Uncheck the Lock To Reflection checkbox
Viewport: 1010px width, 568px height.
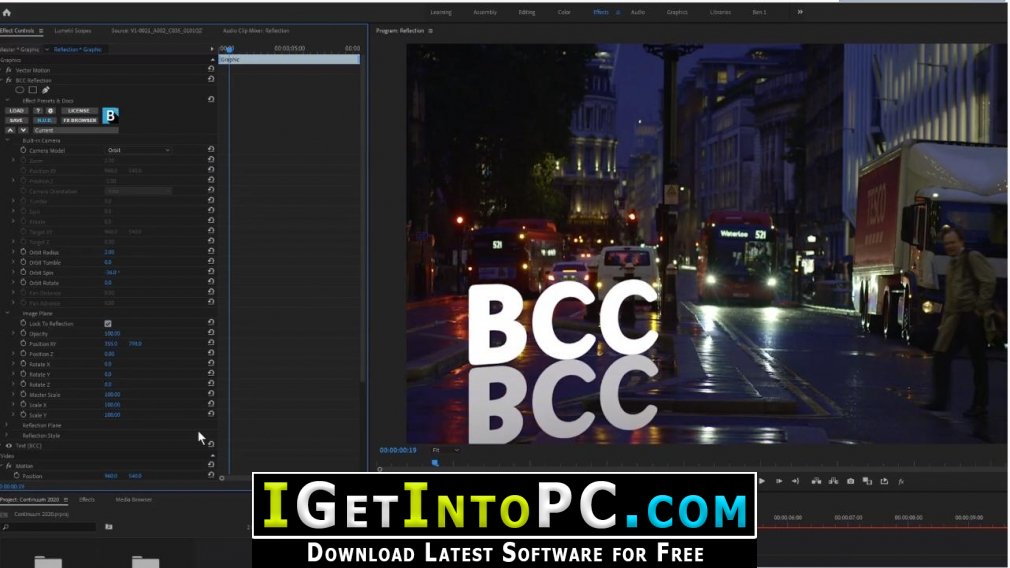(108, 323)
